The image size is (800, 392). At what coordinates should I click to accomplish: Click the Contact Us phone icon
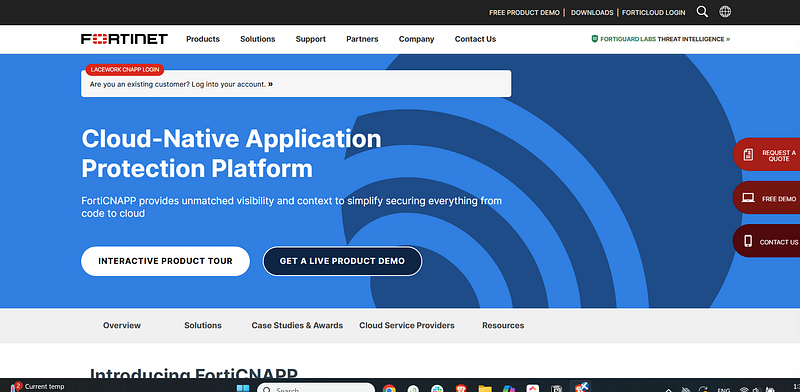(x=748, y=241)
